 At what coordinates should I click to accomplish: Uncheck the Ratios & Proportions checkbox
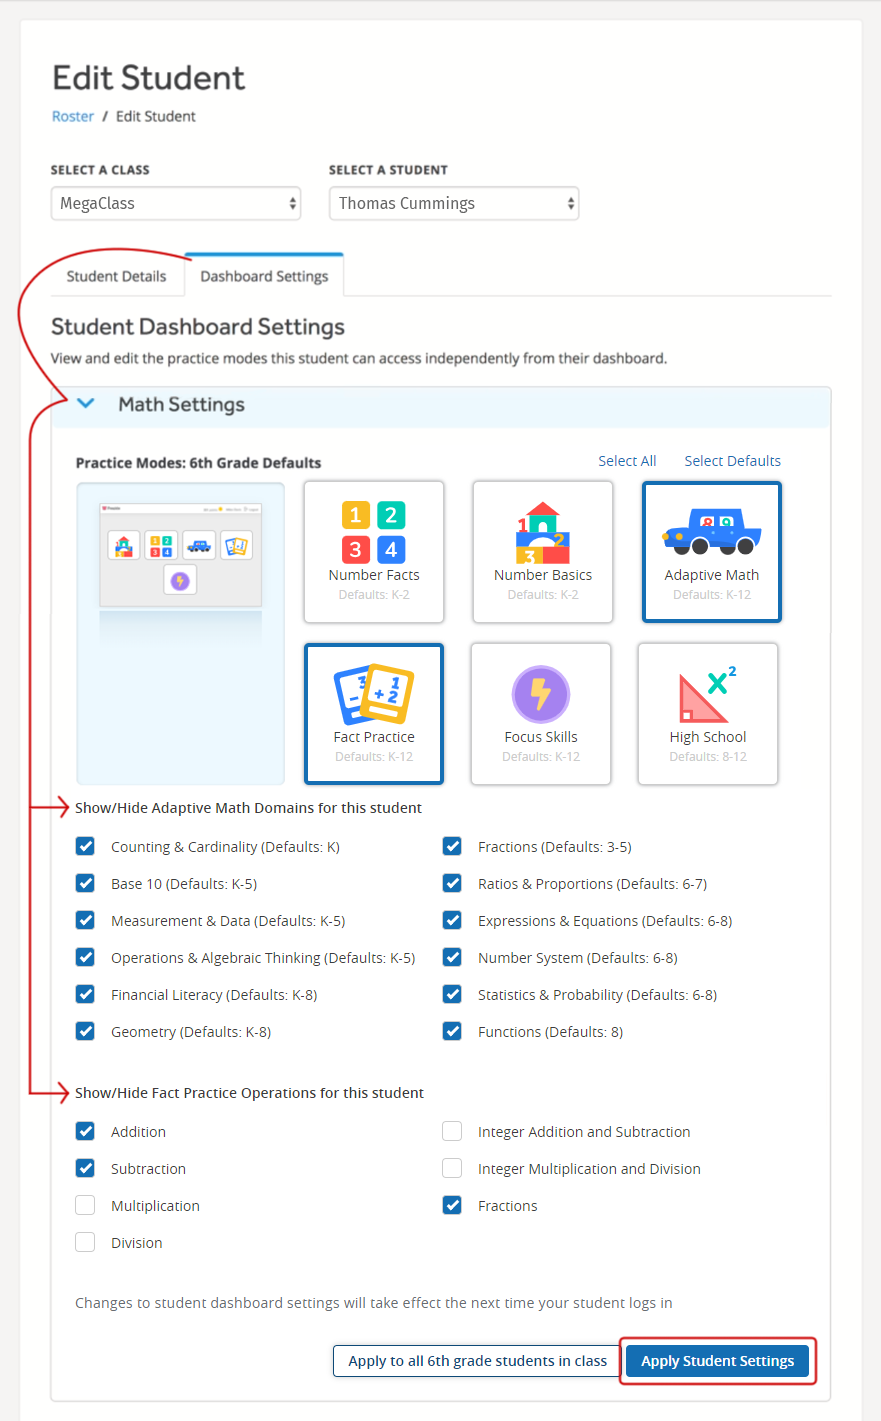click(x=452, y=884)
